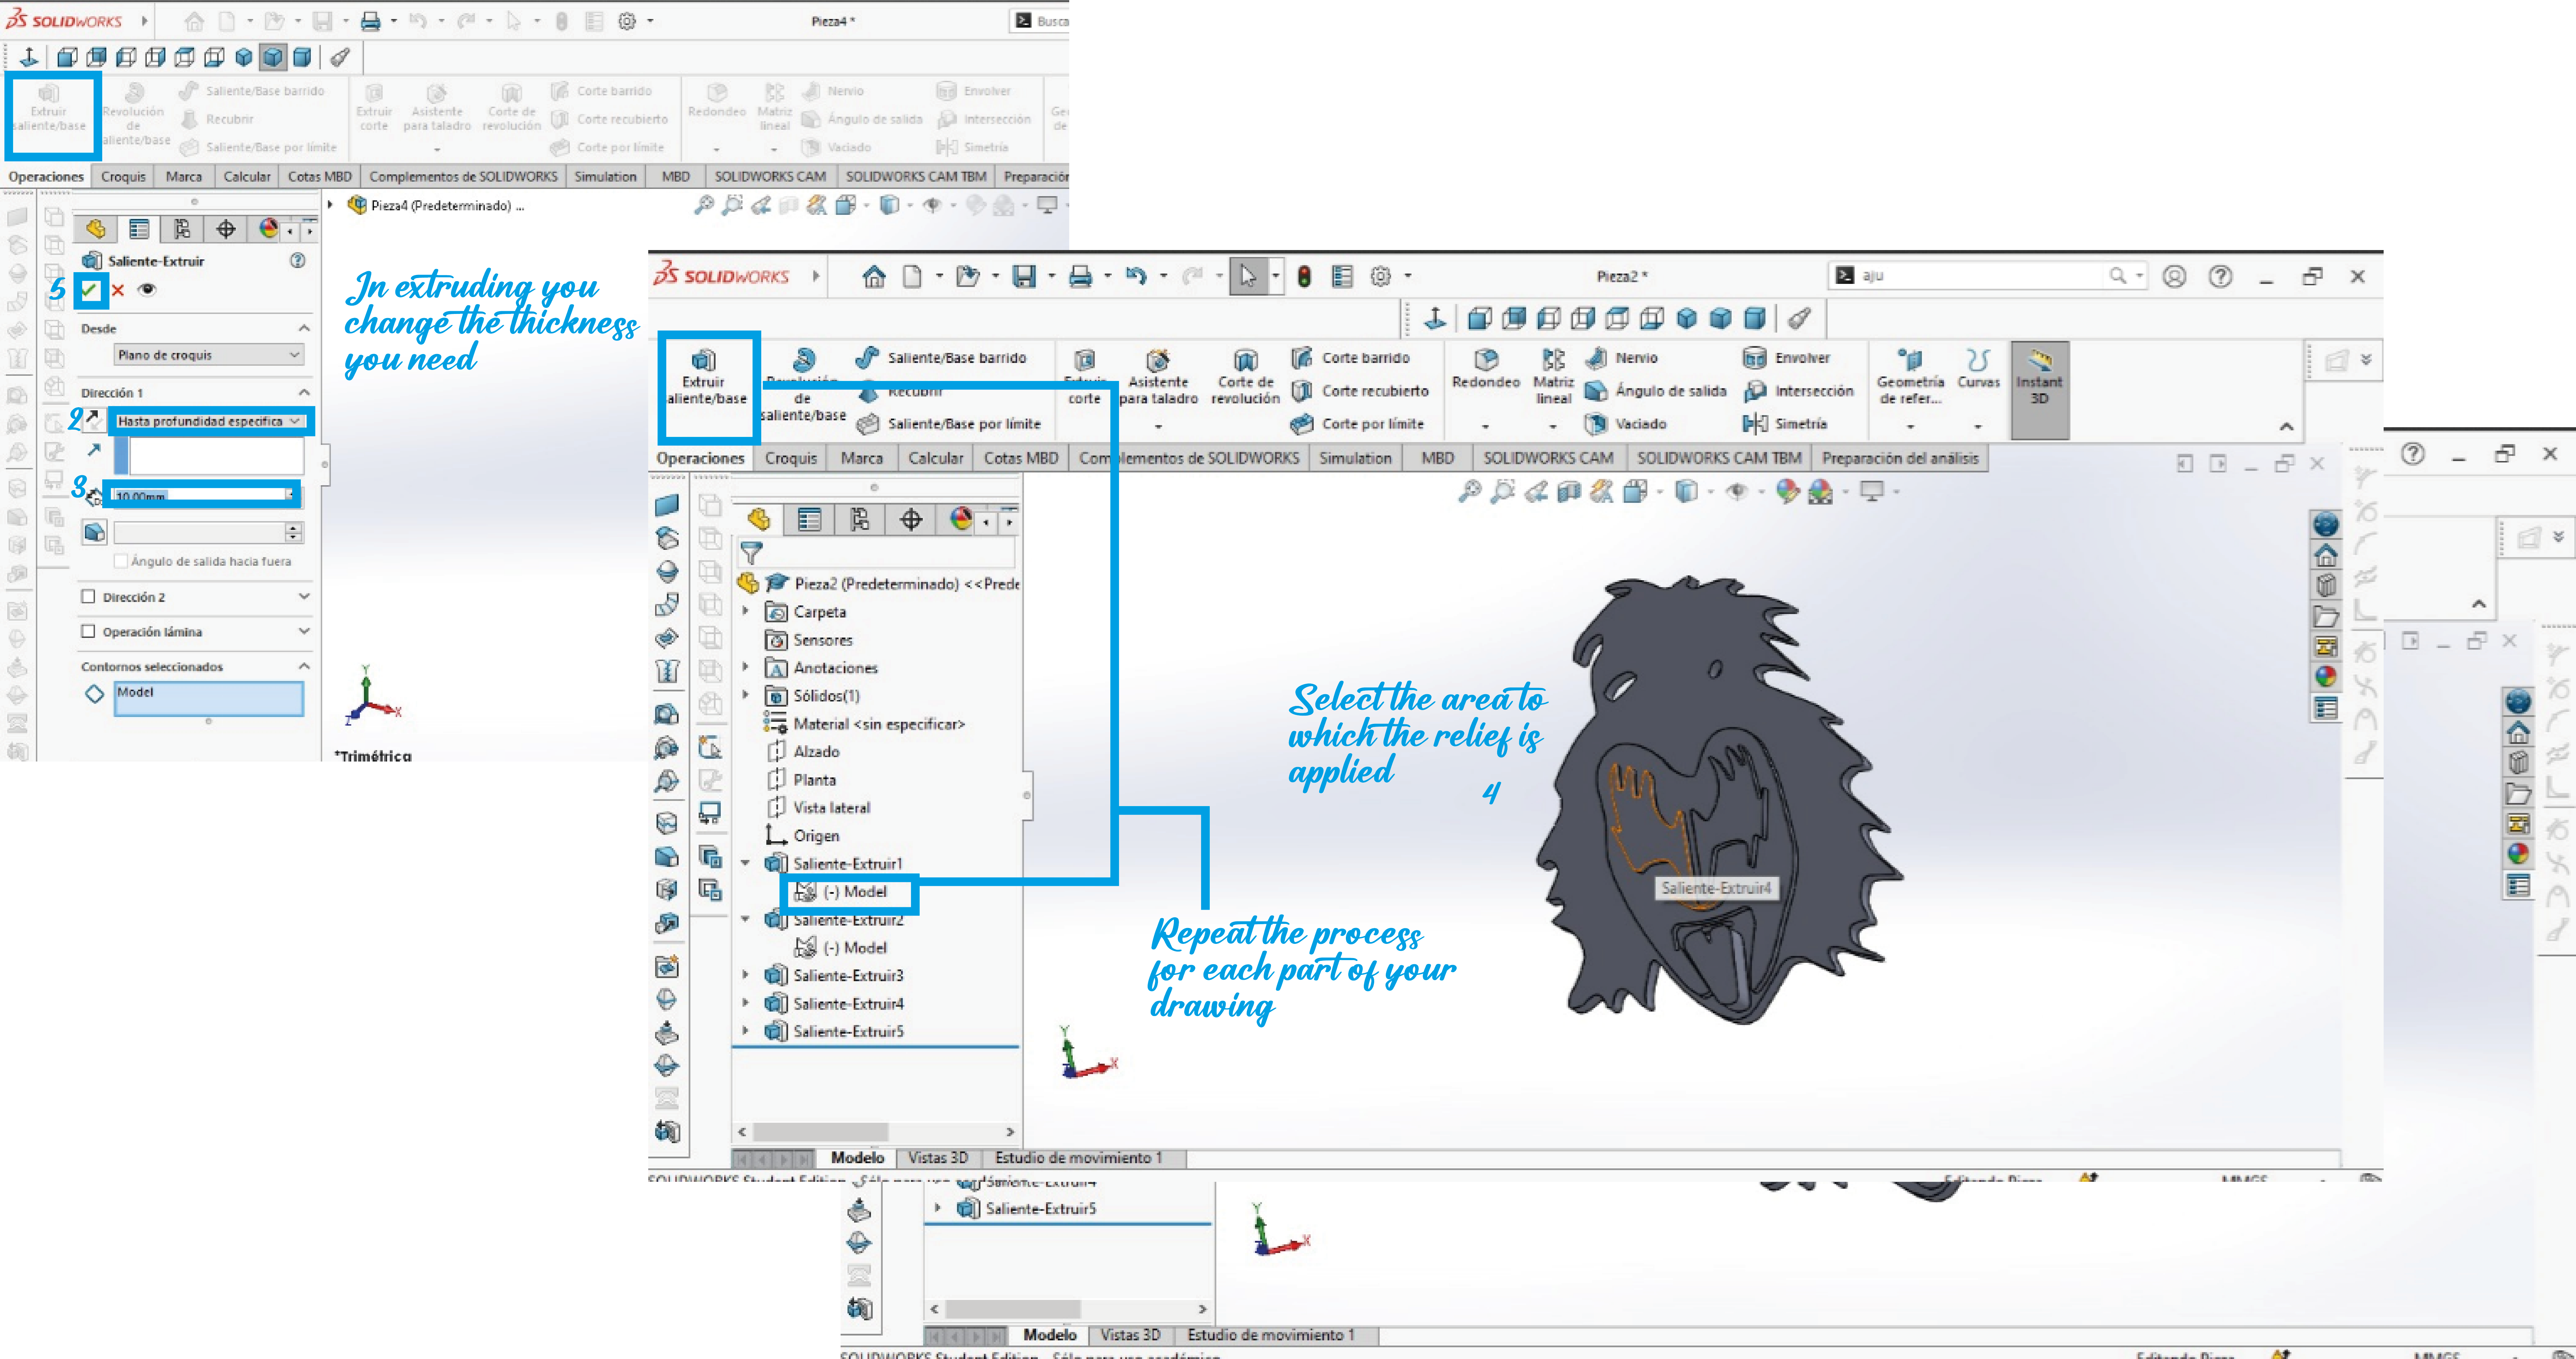The width and height of the screenshot is (2576, 1359).
Task: Toggle the detailed preview eye icon
Action: click(147, 290)
